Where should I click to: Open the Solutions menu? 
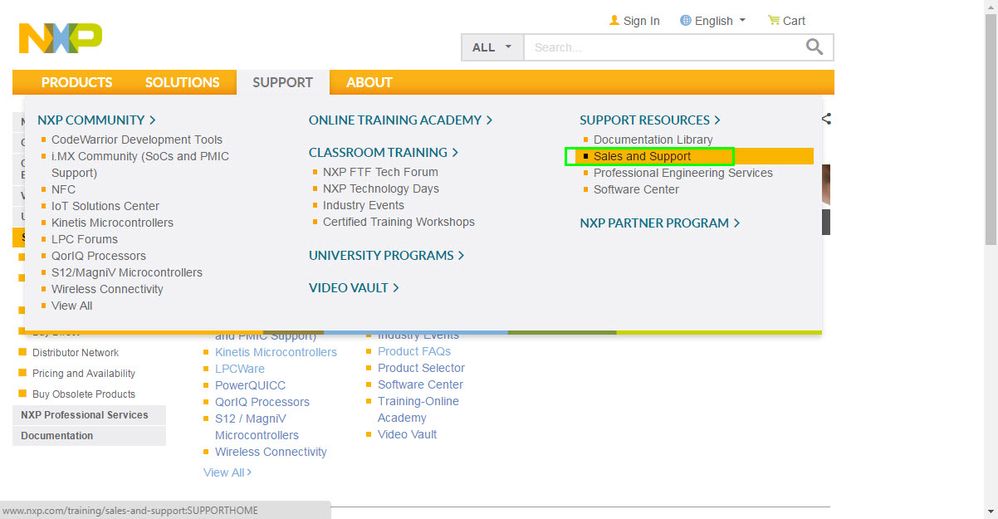(x=182, y=82)
